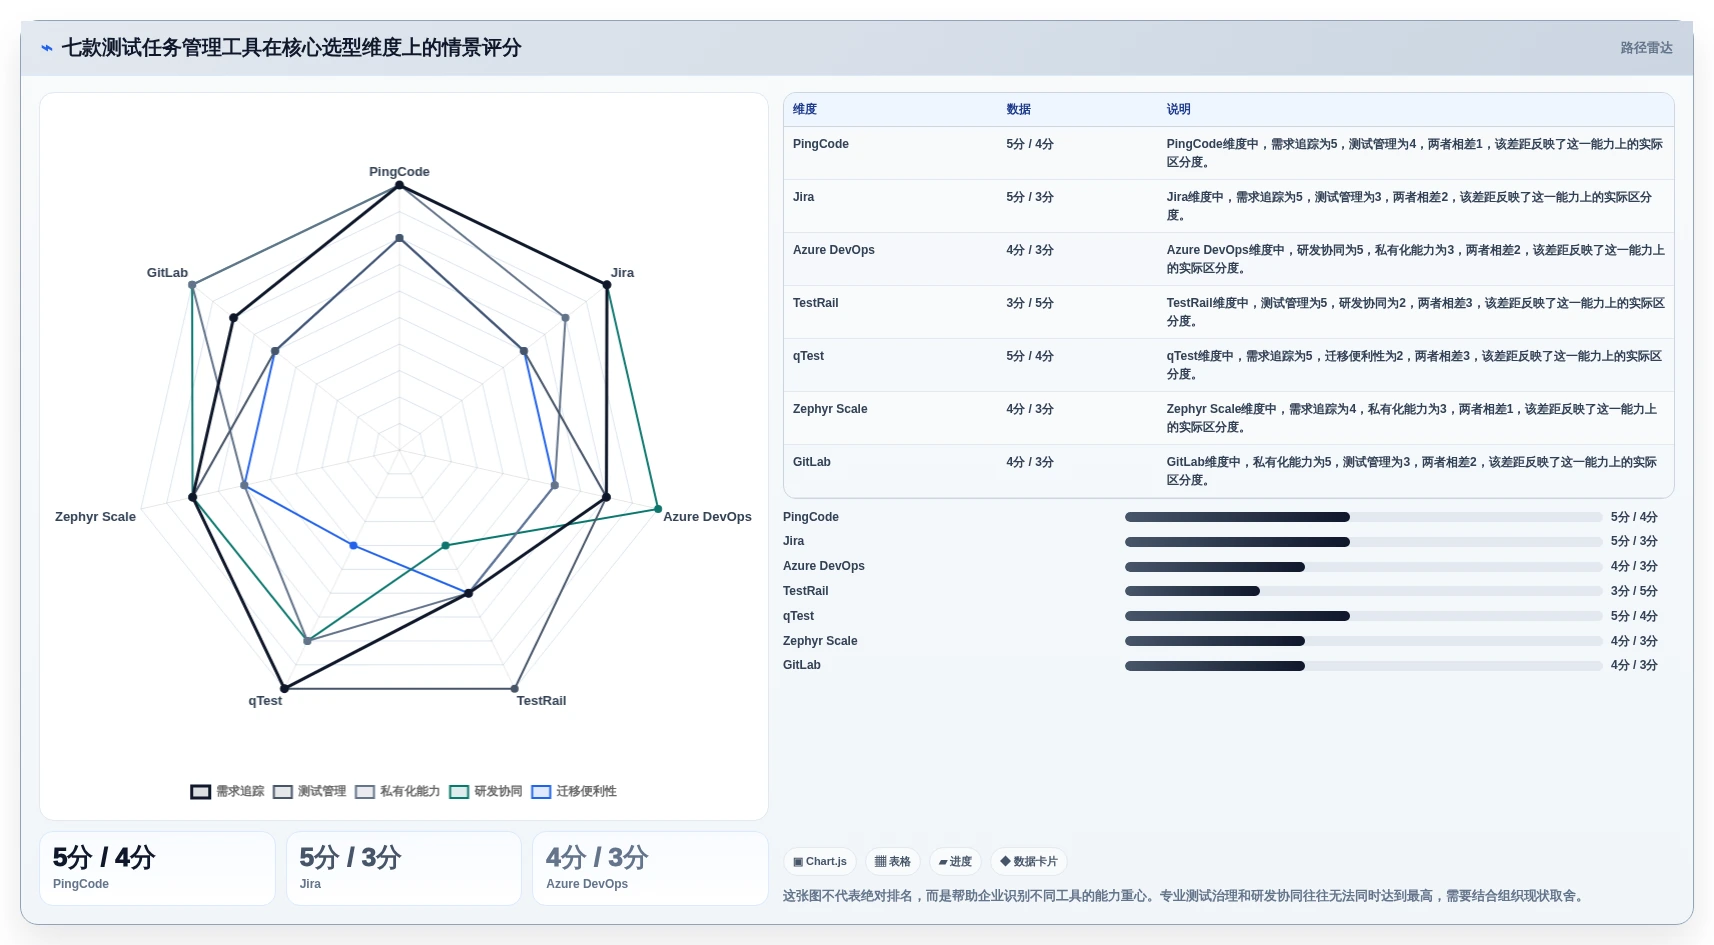Viewport: 1714px width, 945px height.
Task: Click the Zephyr Scale radar axis label
Action: point(95,517)
